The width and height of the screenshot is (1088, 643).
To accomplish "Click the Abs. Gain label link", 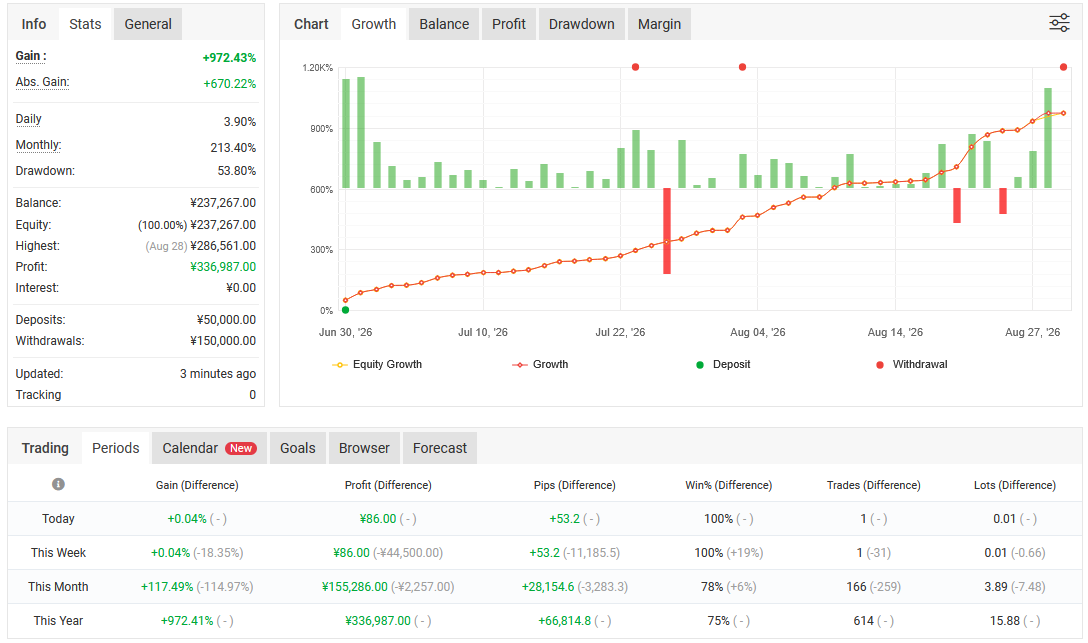I will pyautogui.click(x=42, y=82).
